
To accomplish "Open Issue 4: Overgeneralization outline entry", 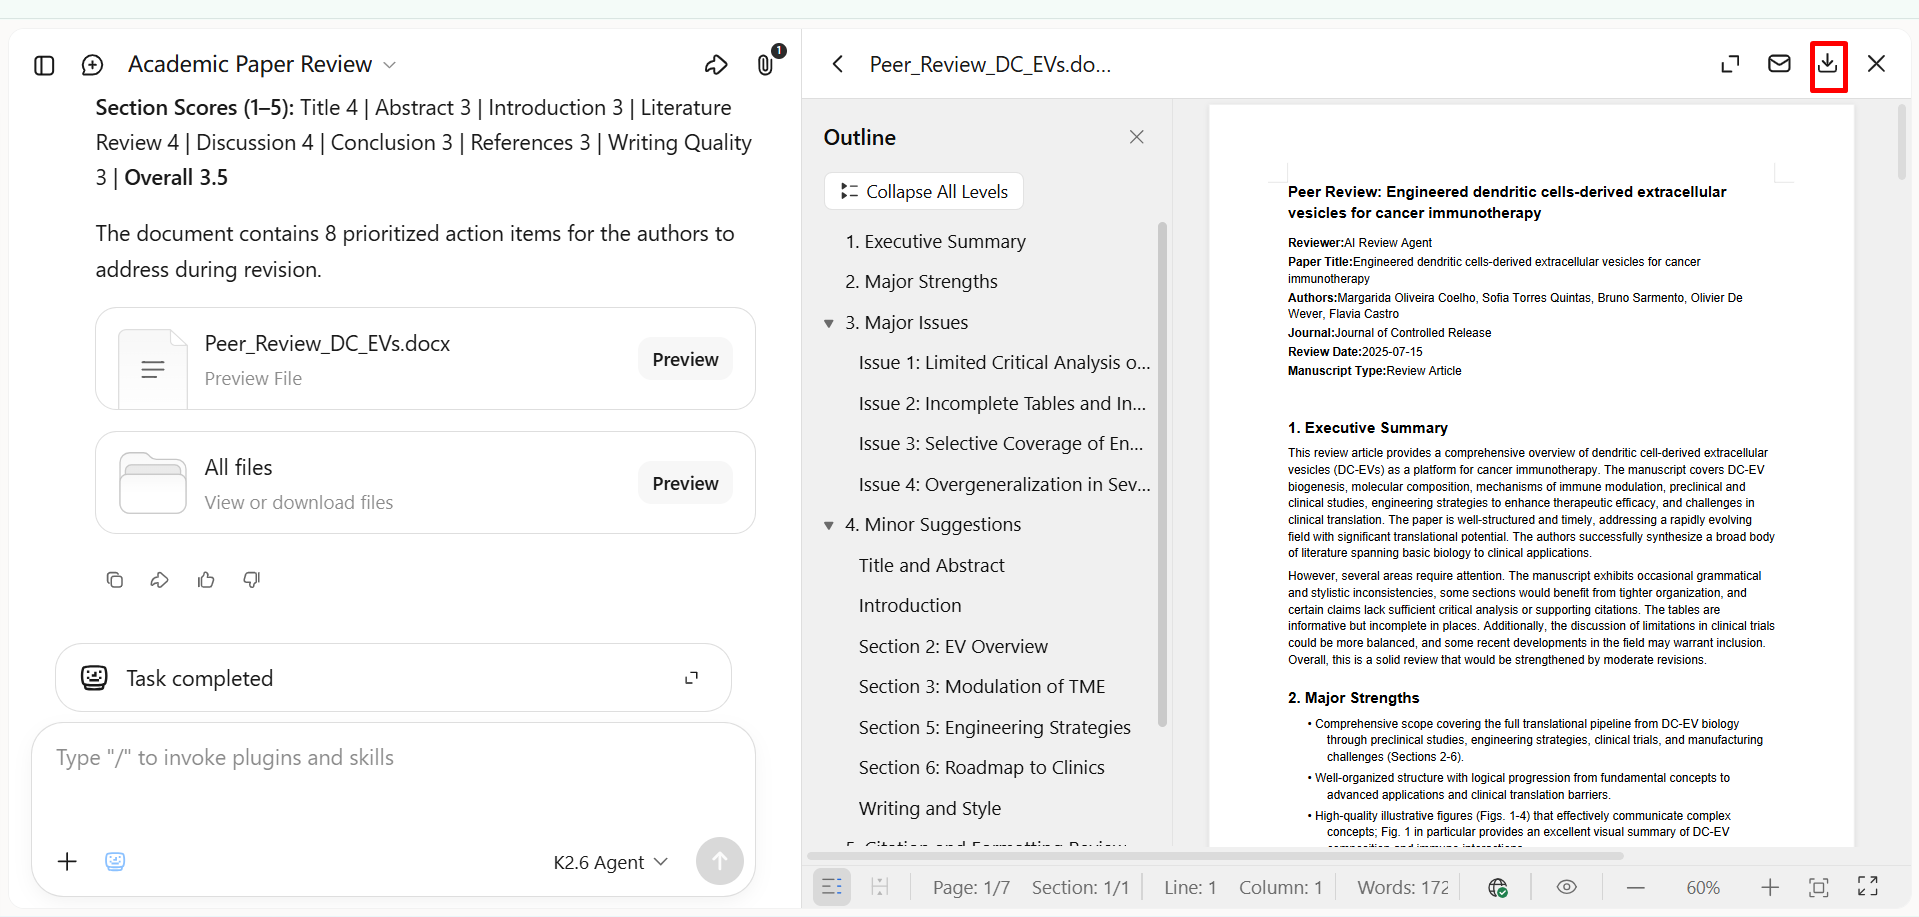I will tap(1004, 484).
